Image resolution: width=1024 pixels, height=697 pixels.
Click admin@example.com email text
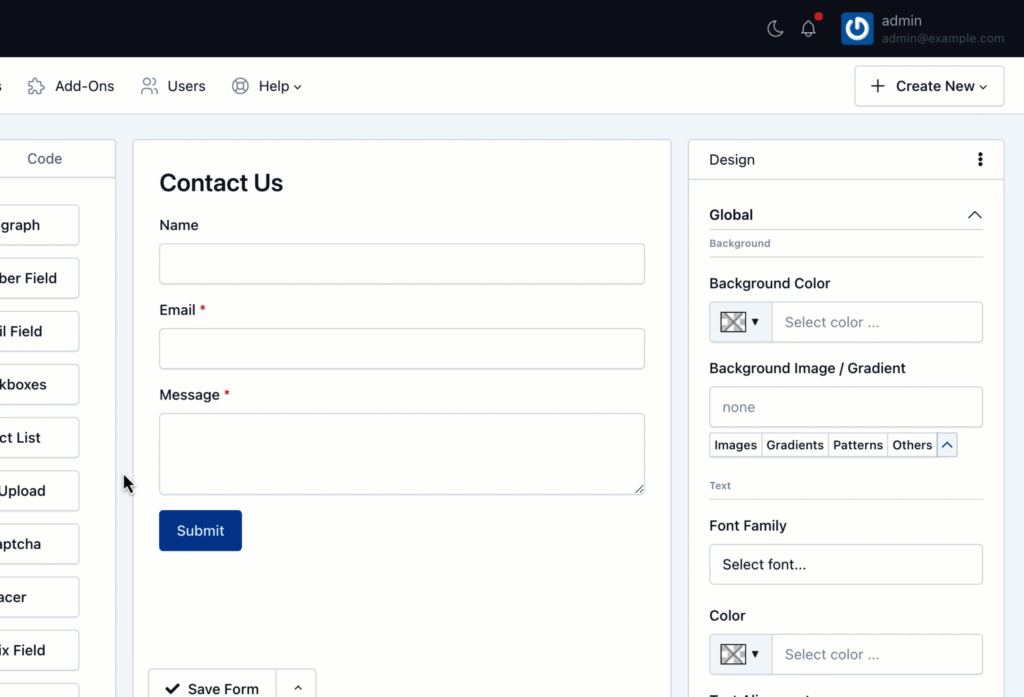pyautogui.click(x=942, y=39)
